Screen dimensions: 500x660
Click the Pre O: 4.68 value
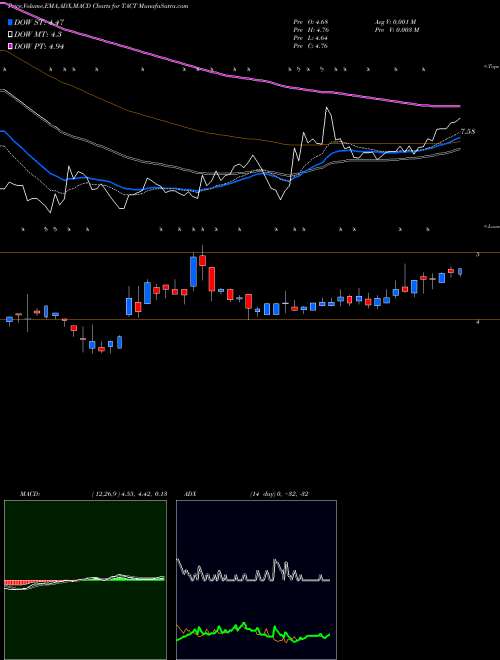coord(311,22)
